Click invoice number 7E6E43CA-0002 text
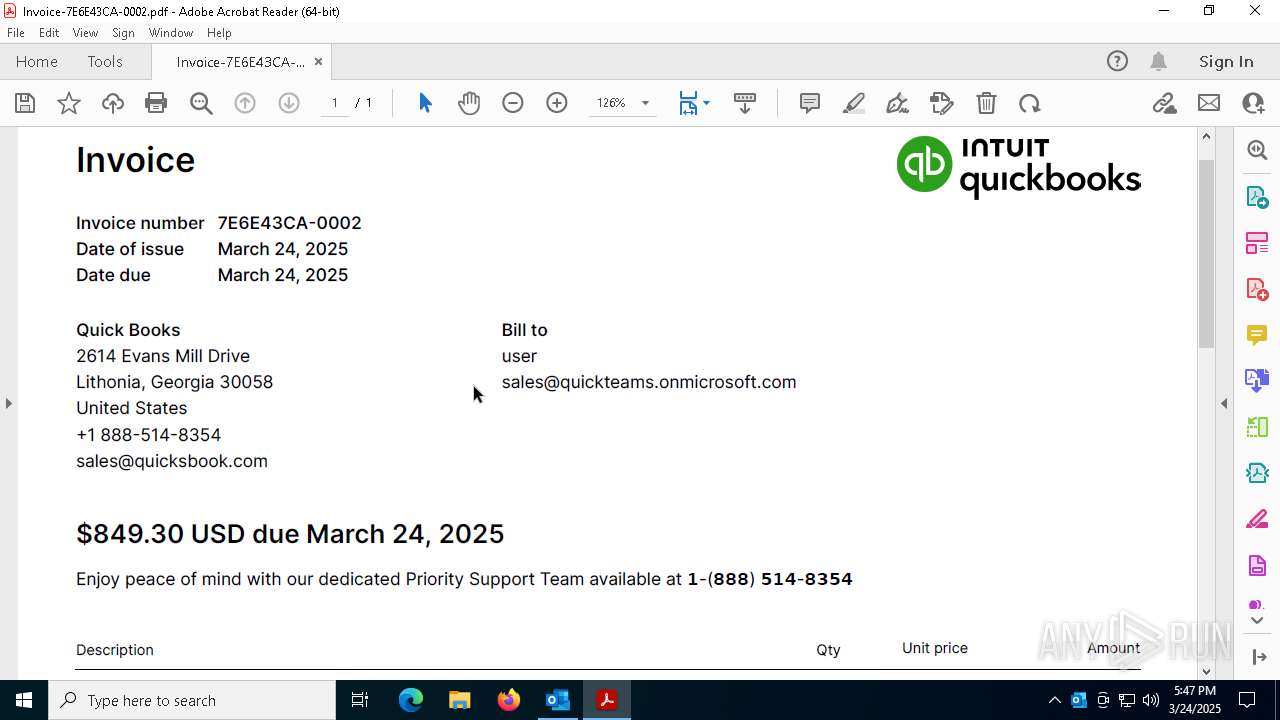Screen dimensions: 1280x720 pyautogui.click(x=290, y=223)
